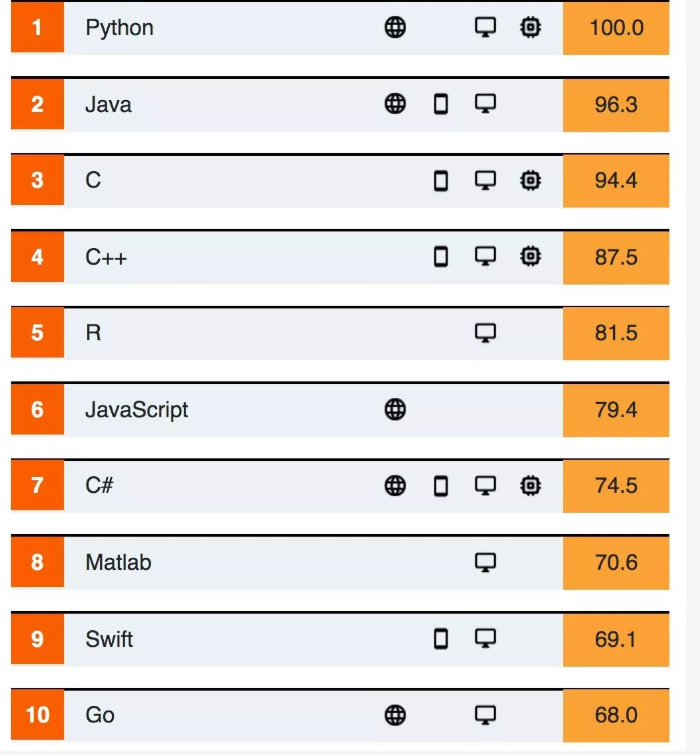Screen dimensions: 700x755
Task: Click the desktop monitor icon in C row
Action: point(485,180)
